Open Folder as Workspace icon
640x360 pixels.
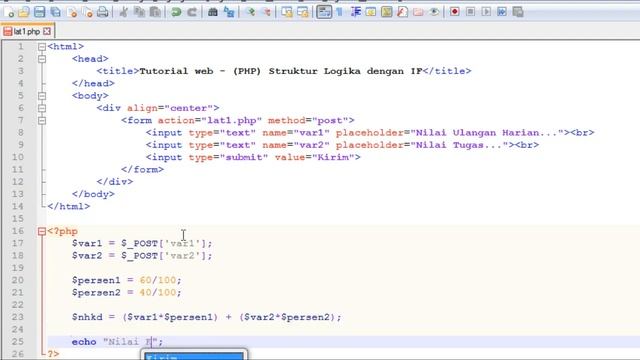click(418, 12)
